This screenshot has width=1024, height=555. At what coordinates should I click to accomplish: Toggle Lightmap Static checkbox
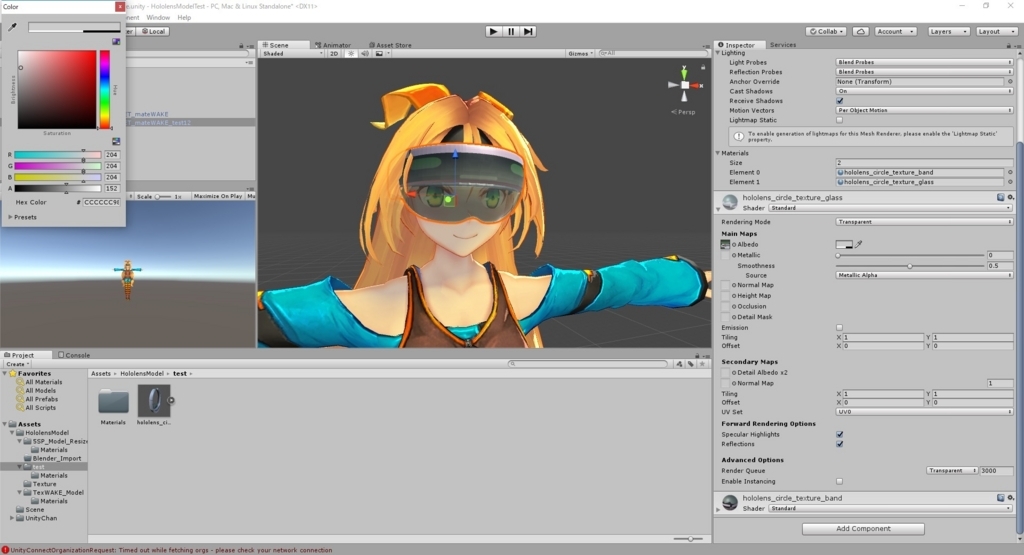[840, 120]
